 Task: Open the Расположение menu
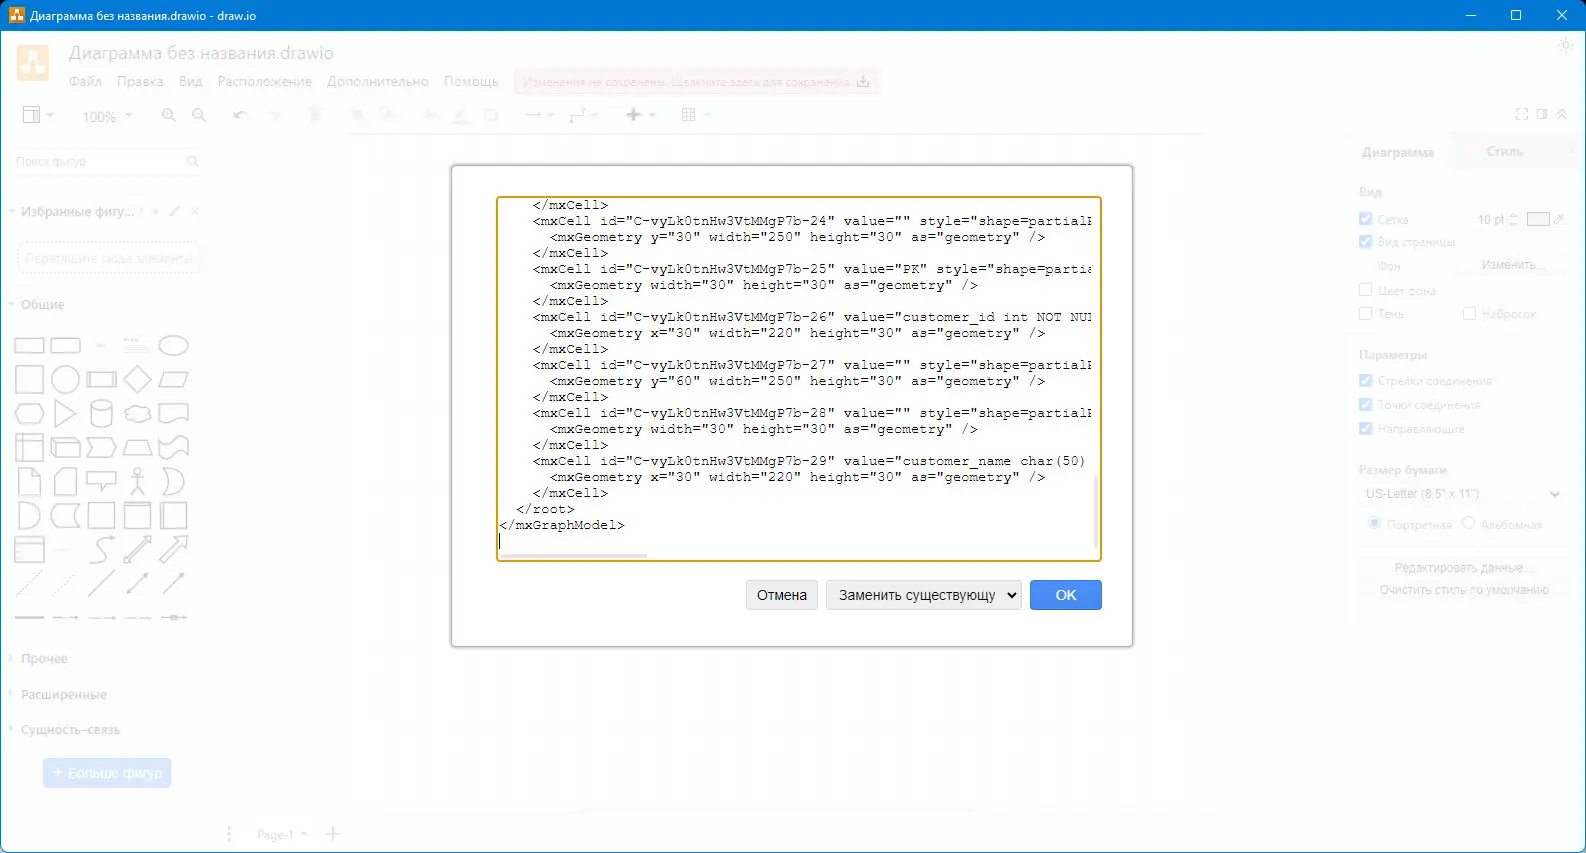click(x=265, y=82)
